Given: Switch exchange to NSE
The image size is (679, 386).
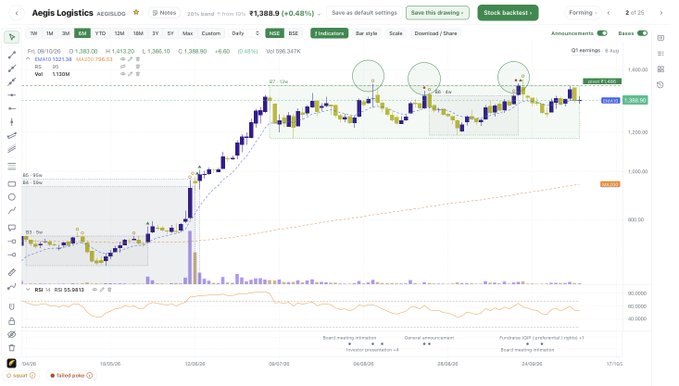Looking at the screenshot, I should (x=274, y=33).
